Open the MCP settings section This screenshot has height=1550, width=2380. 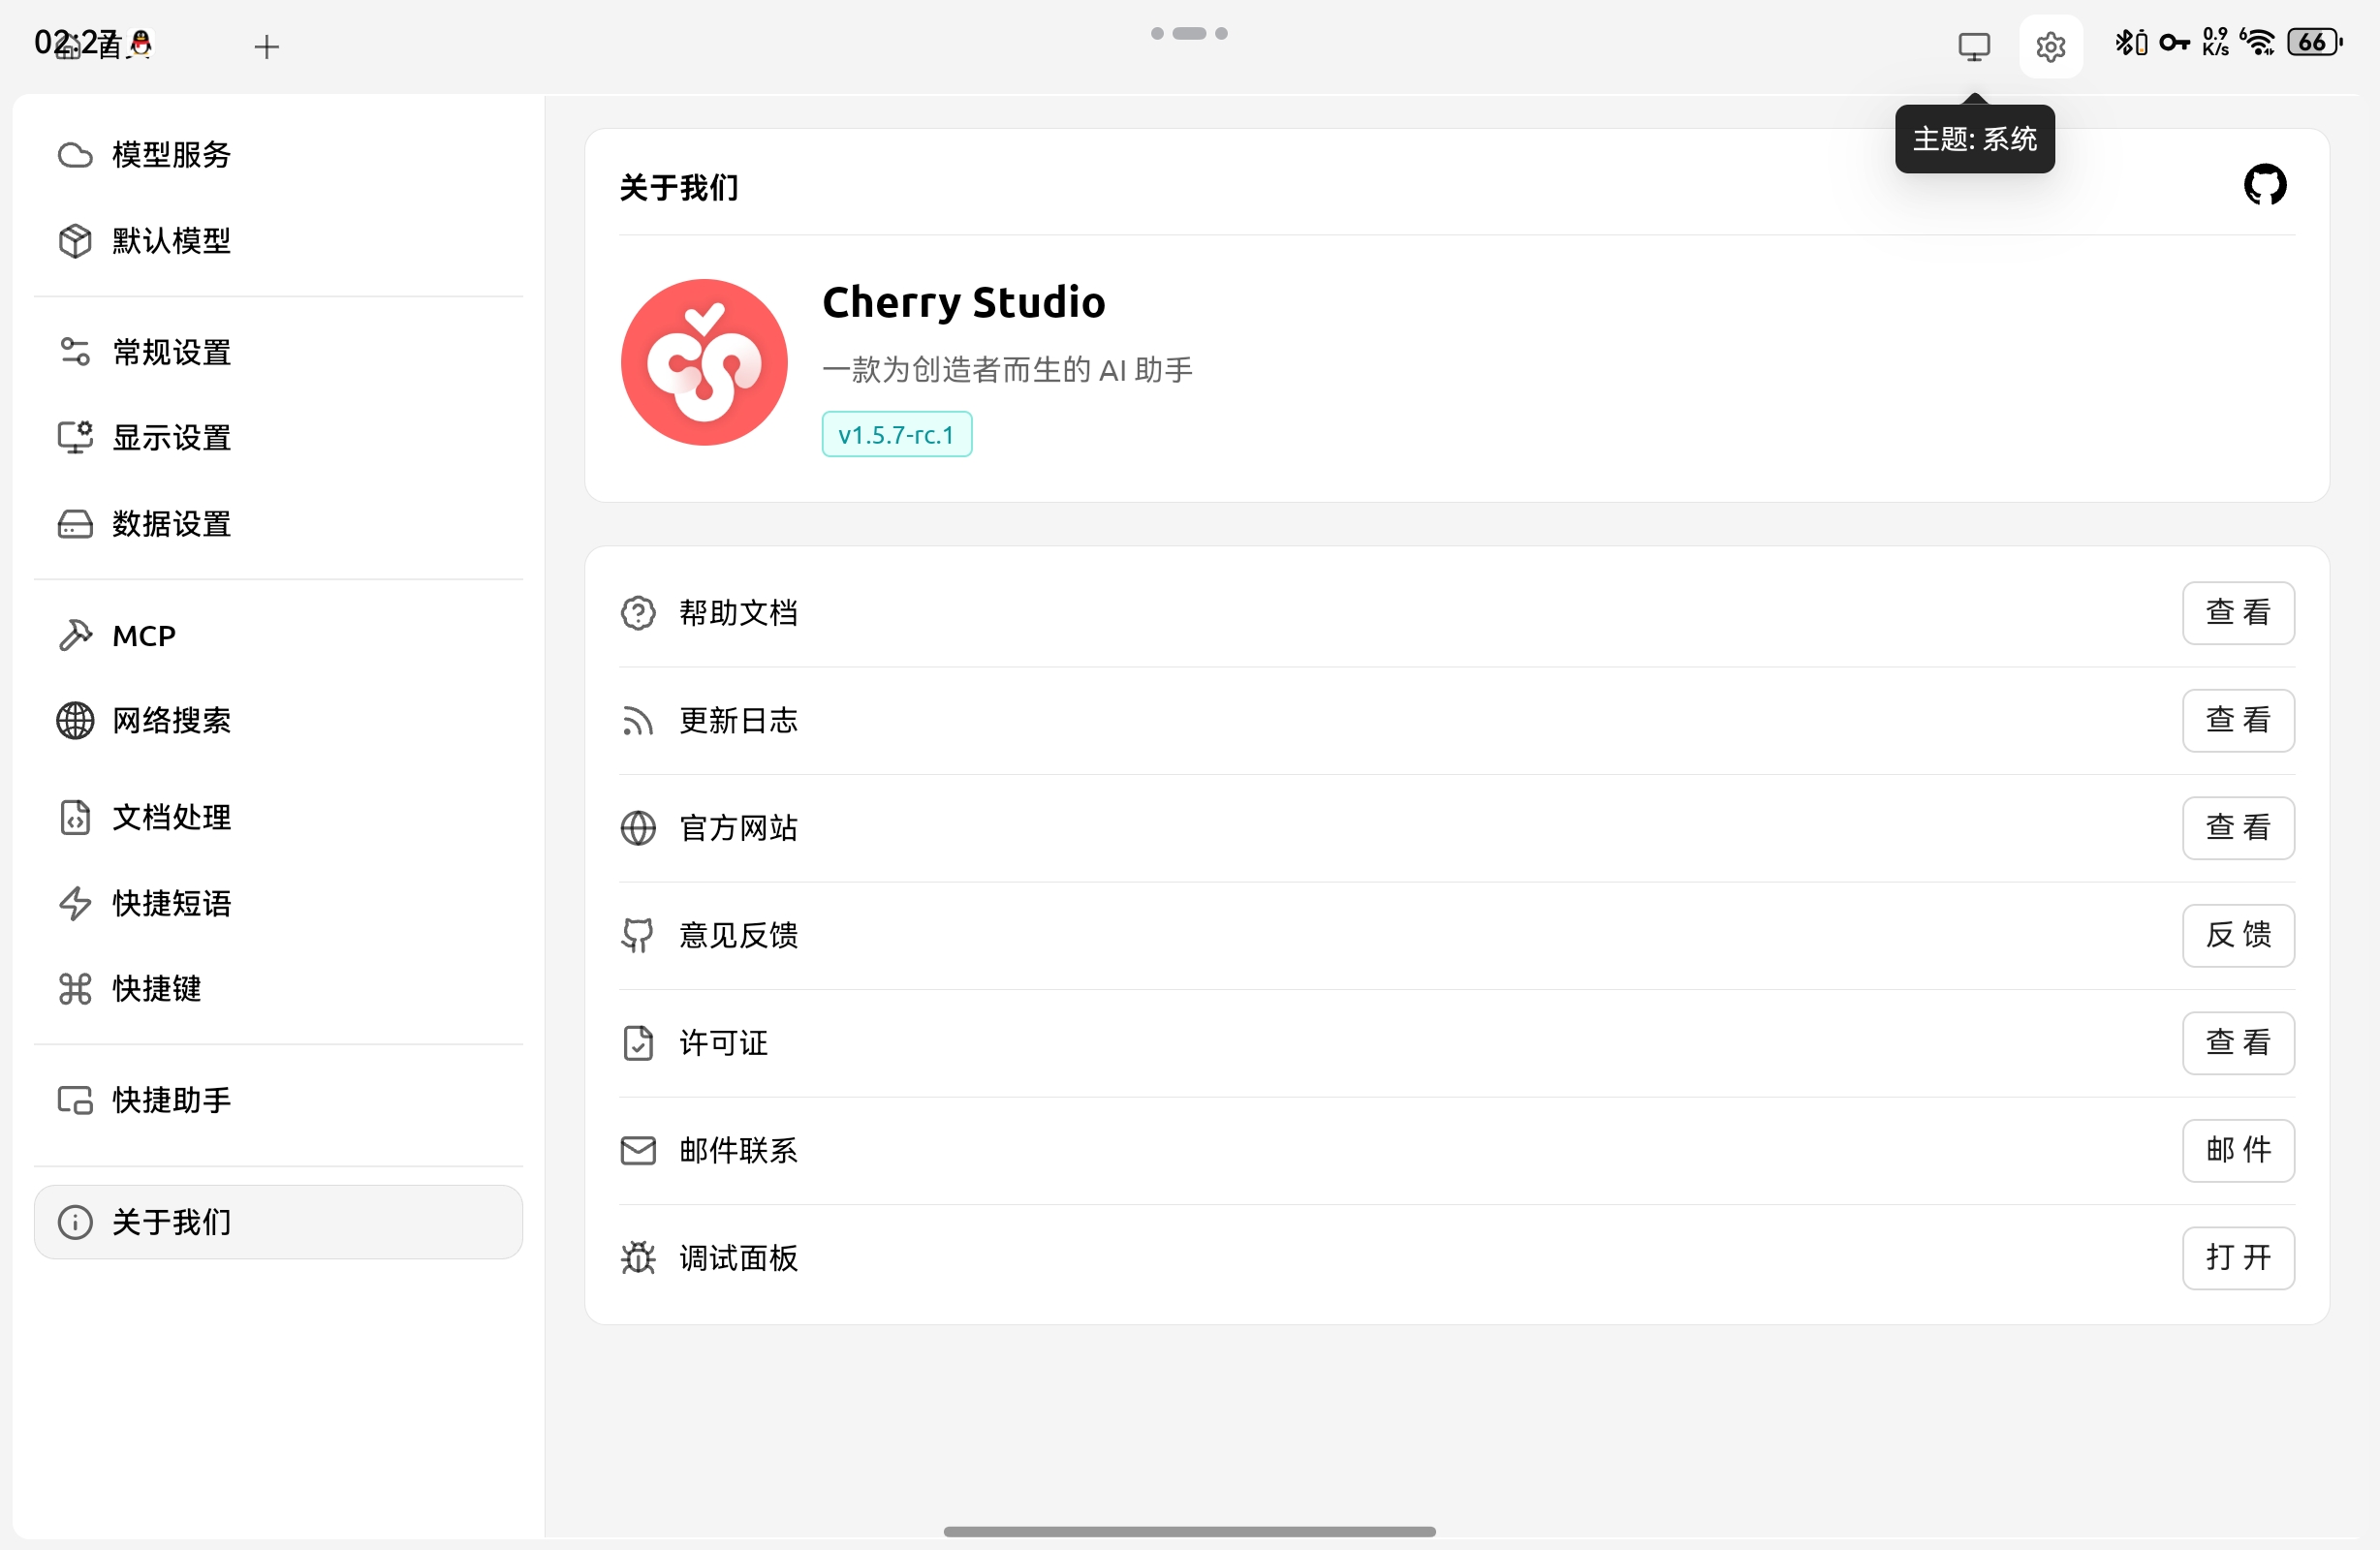(278, 636)
